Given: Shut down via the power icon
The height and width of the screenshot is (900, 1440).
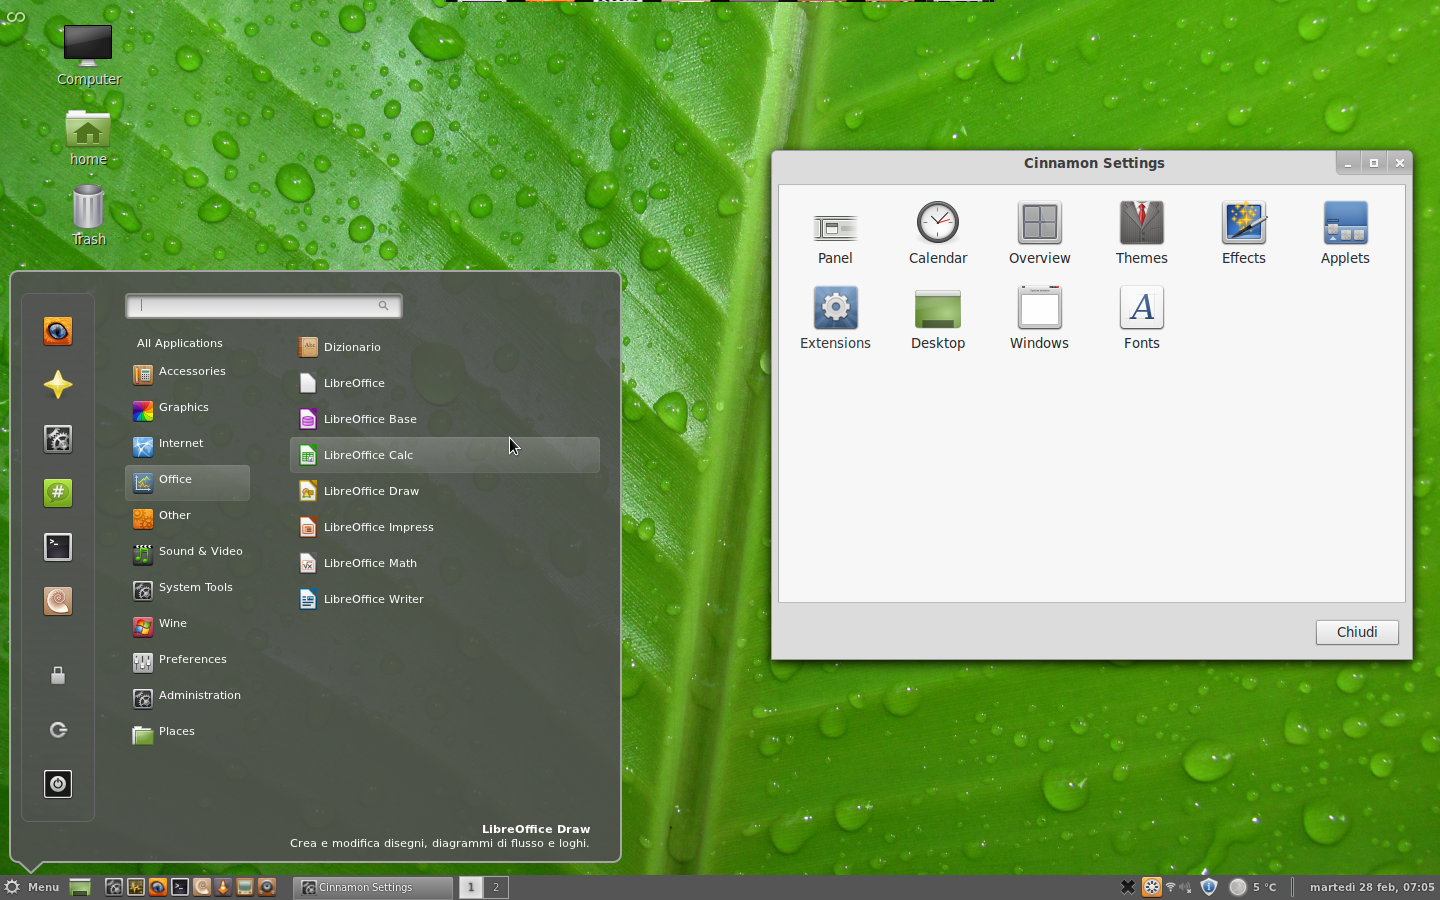Looking at the screenshot, I should point(57,784).
